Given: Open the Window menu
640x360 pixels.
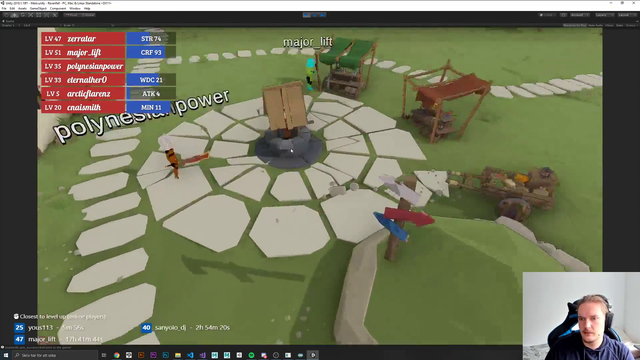Looking at the screenshot, I should click(75, 8).
